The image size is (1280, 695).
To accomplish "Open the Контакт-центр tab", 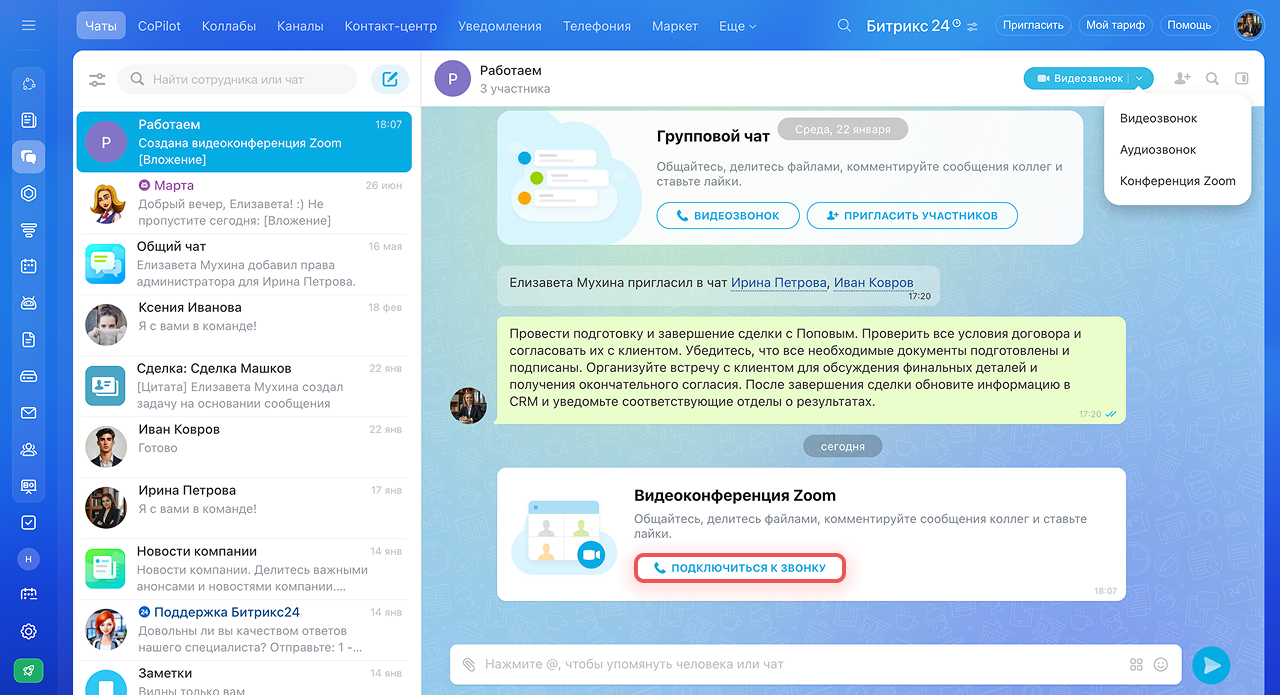I will coord(391,26).
